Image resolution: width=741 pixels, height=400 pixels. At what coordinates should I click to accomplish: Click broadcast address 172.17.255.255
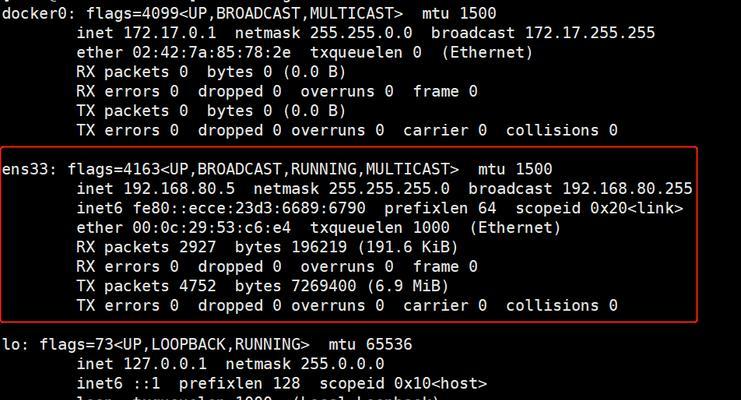pos(590,33)
